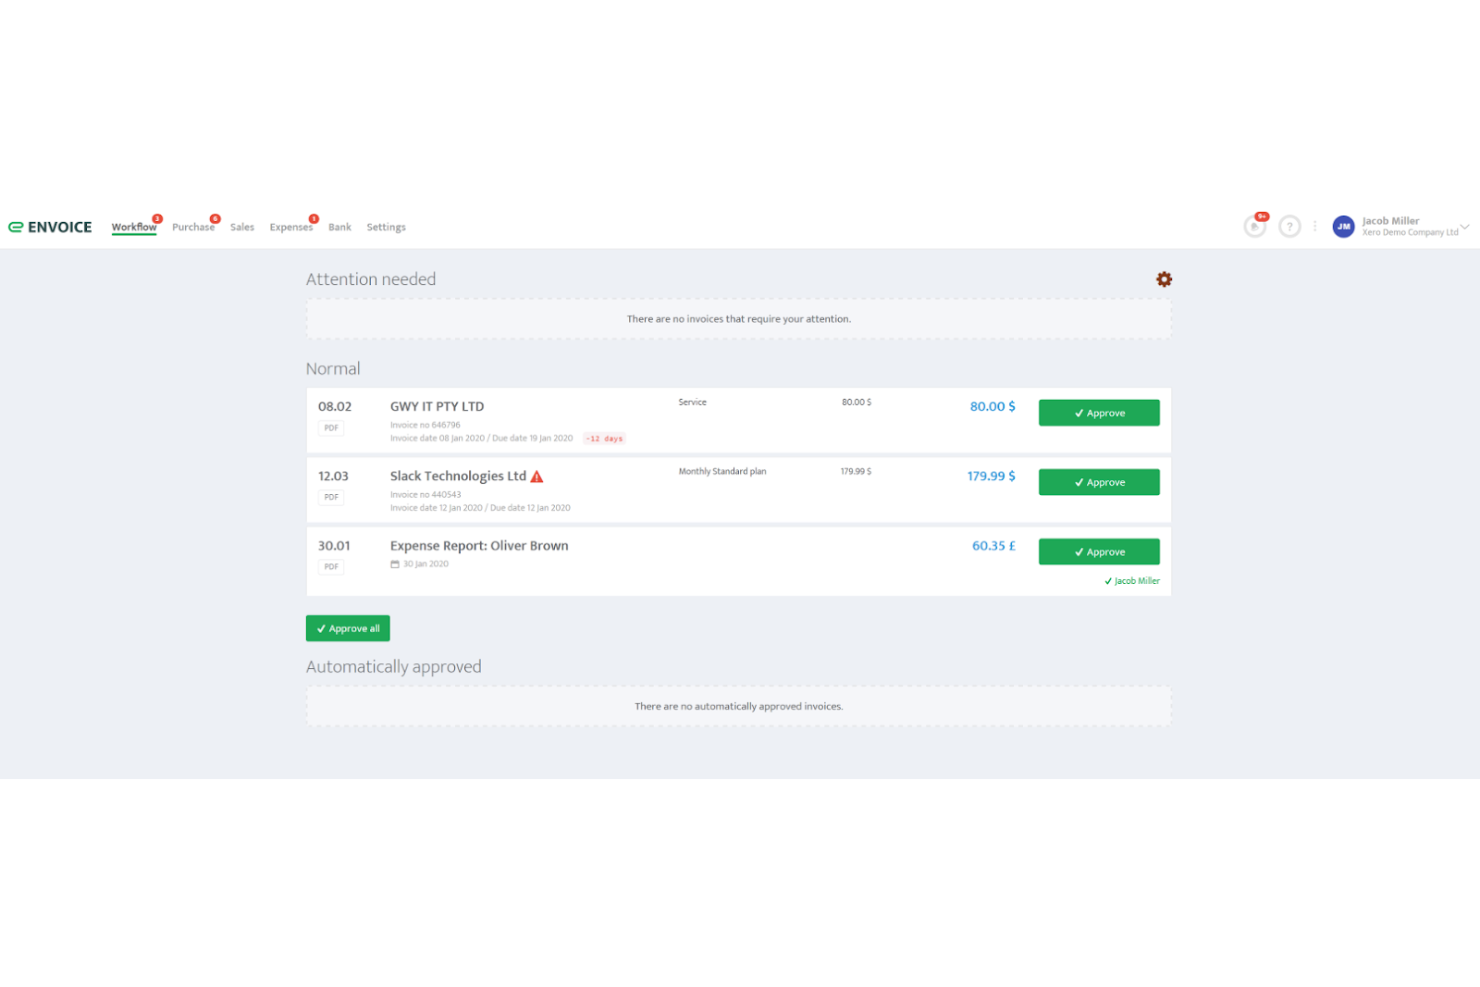Select the Bank menu item
This screenshot has width=1480, height=987.
[339, 227]
